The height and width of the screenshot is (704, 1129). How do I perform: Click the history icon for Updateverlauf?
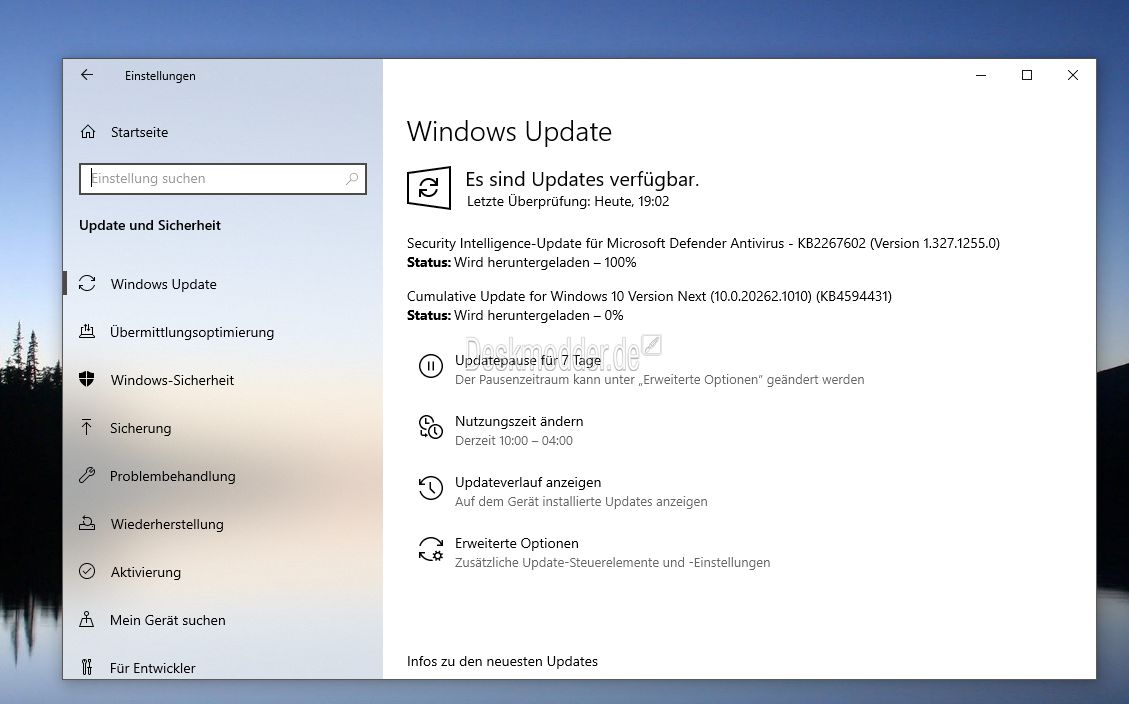pyautogui.click(x=431, y=488)
